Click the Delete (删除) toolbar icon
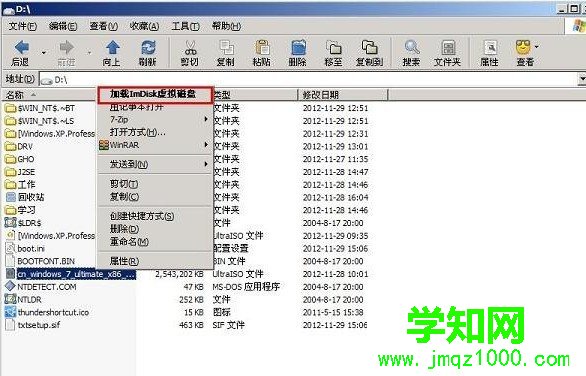This screenshot has height=376, width=586. (x=298, y=48)
